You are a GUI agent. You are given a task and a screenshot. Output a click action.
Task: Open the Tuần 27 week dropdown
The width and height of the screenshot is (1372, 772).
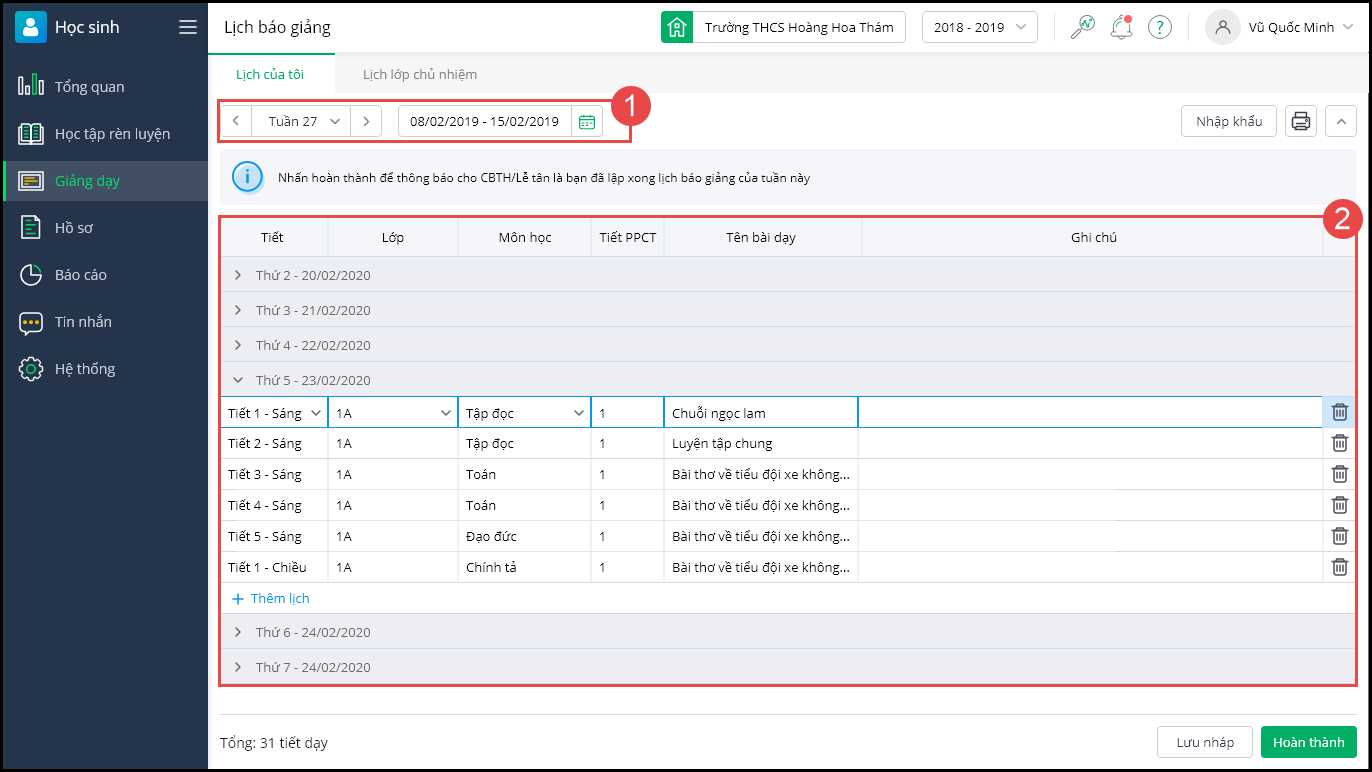point(303,121)
